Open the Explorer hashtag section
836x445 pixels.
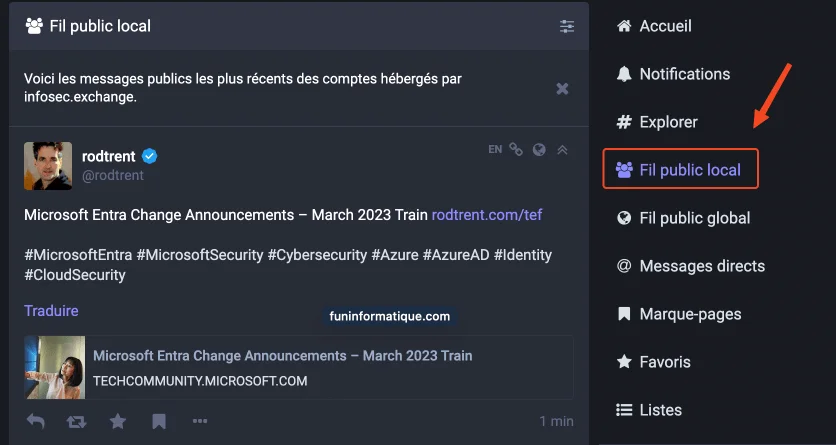[668, 122]
